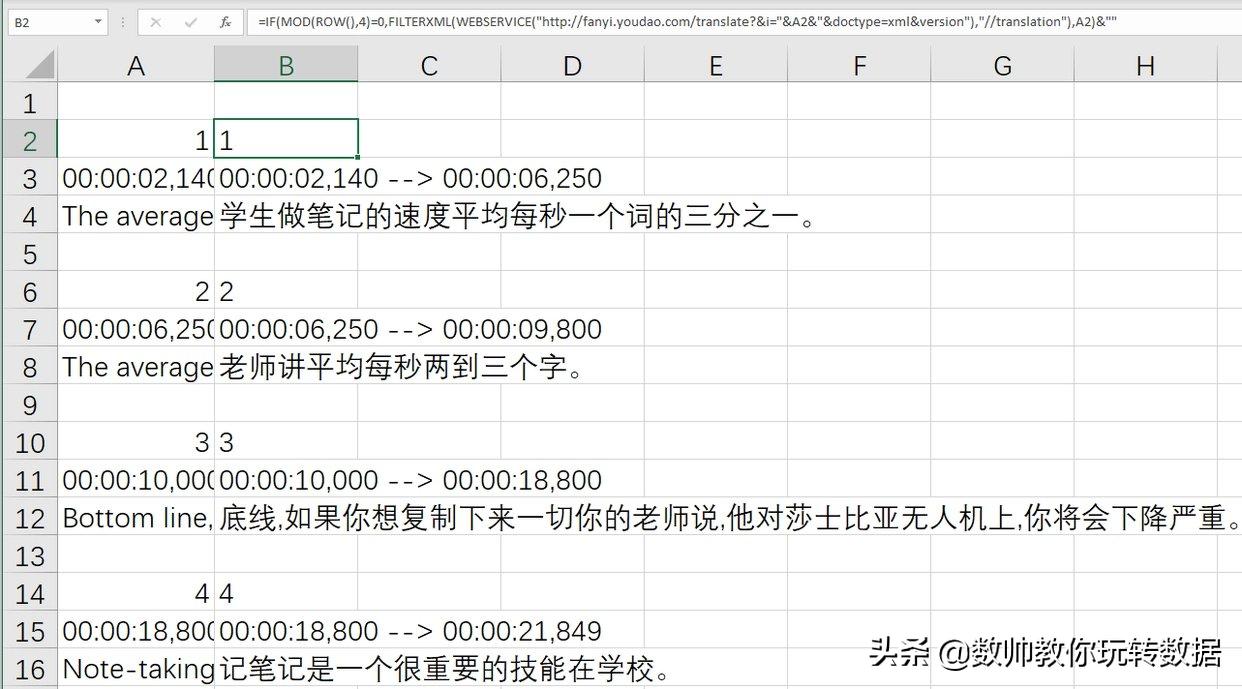This screenshot has height=689, width=1242.
Task: Select column header B
Action: (286, 64)
